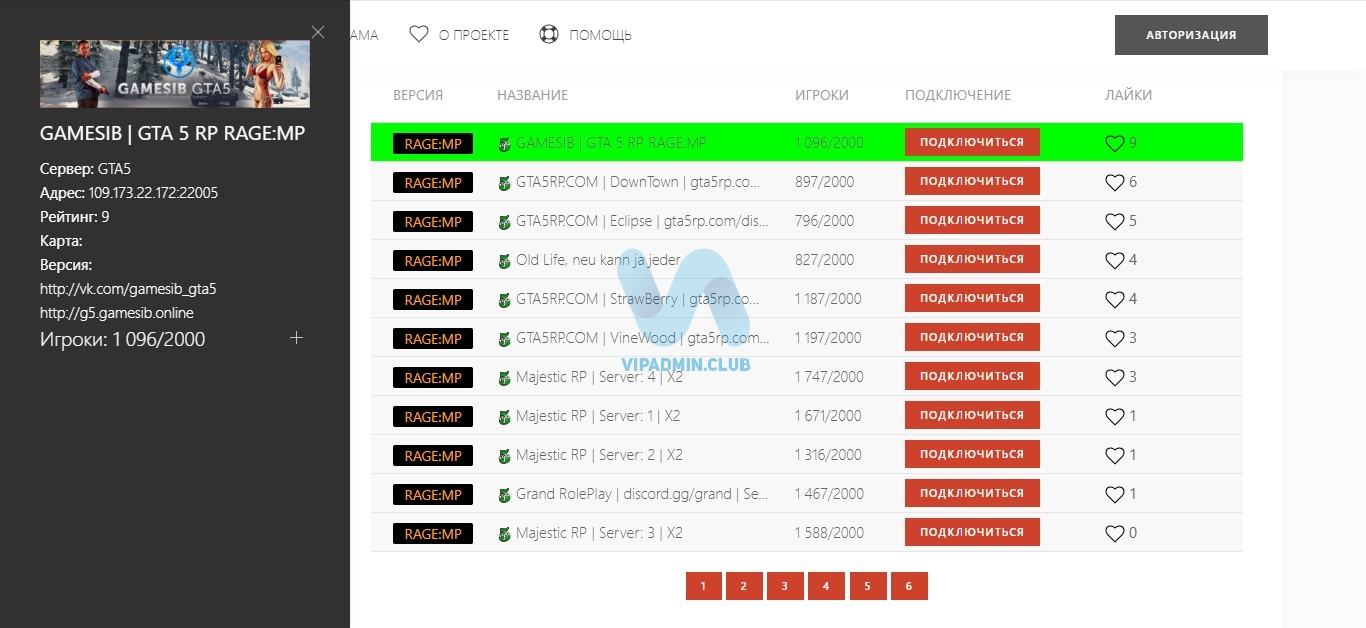The width and height of the screenshot is (1366, 628).
Task: Connect to GTA5RP.COM | VineWood server
Action: (x=972, y=337)
